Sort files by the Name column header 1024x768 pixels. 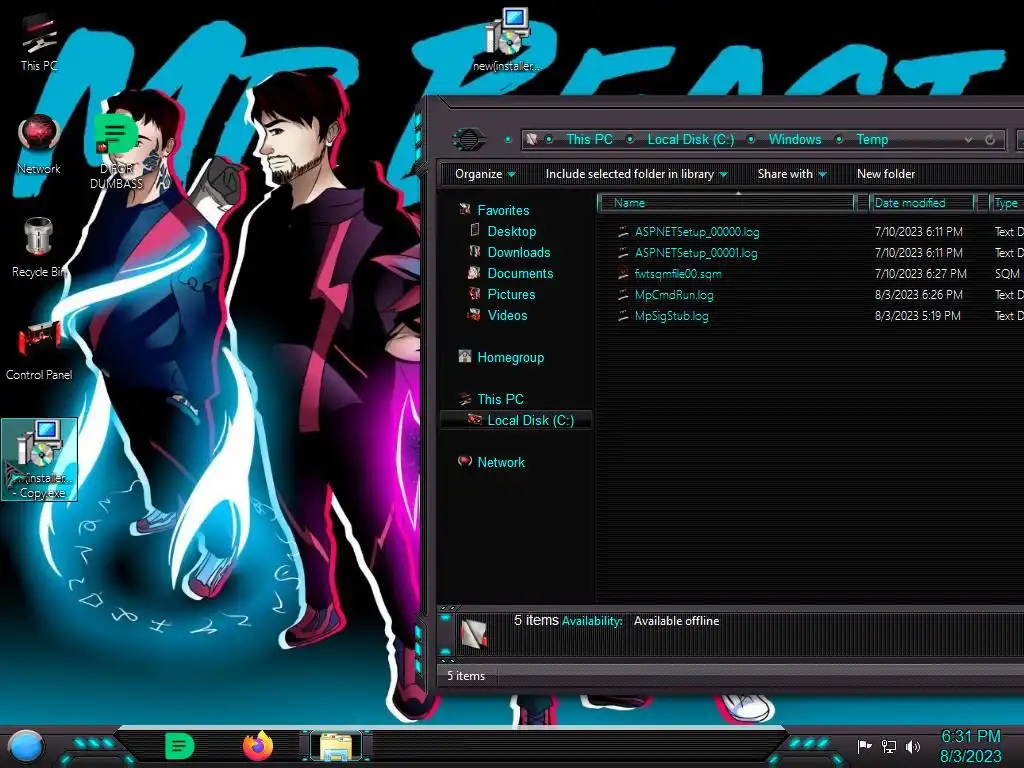[726, 203]
